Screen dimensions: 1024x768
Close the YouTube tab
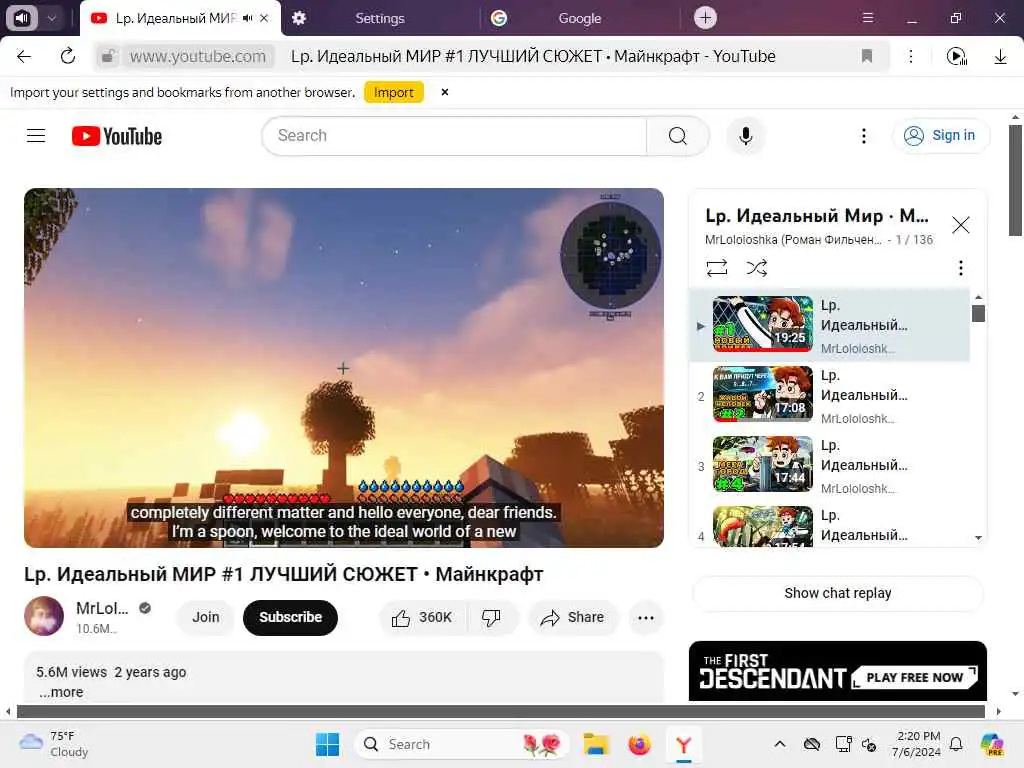tap(264, 18)
